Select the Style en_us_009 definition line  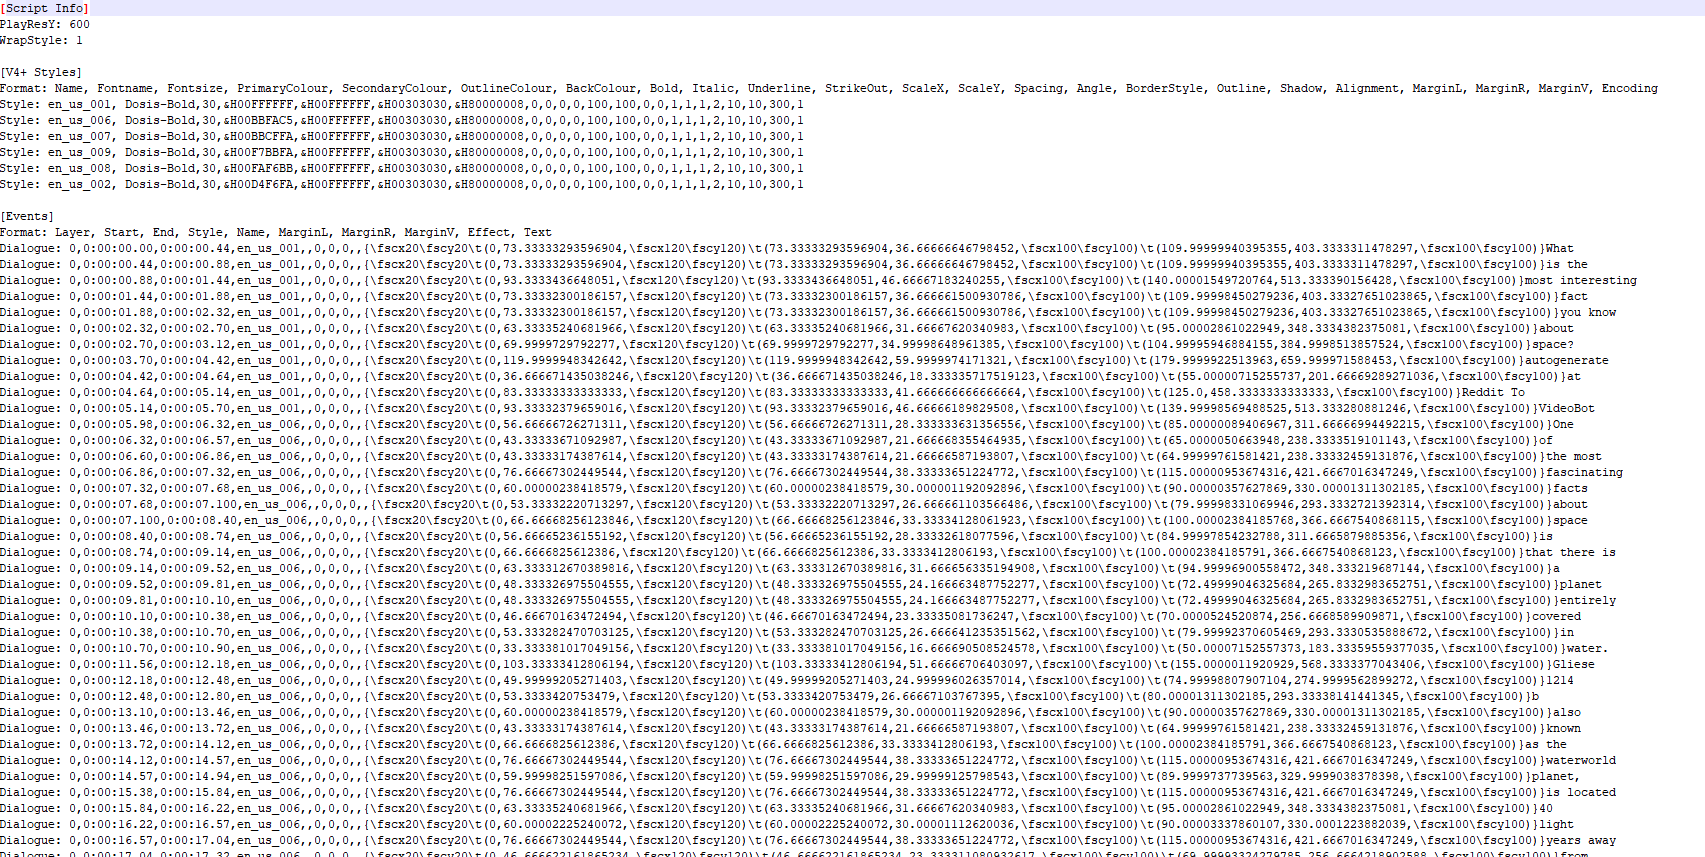(x=400, y=152)
